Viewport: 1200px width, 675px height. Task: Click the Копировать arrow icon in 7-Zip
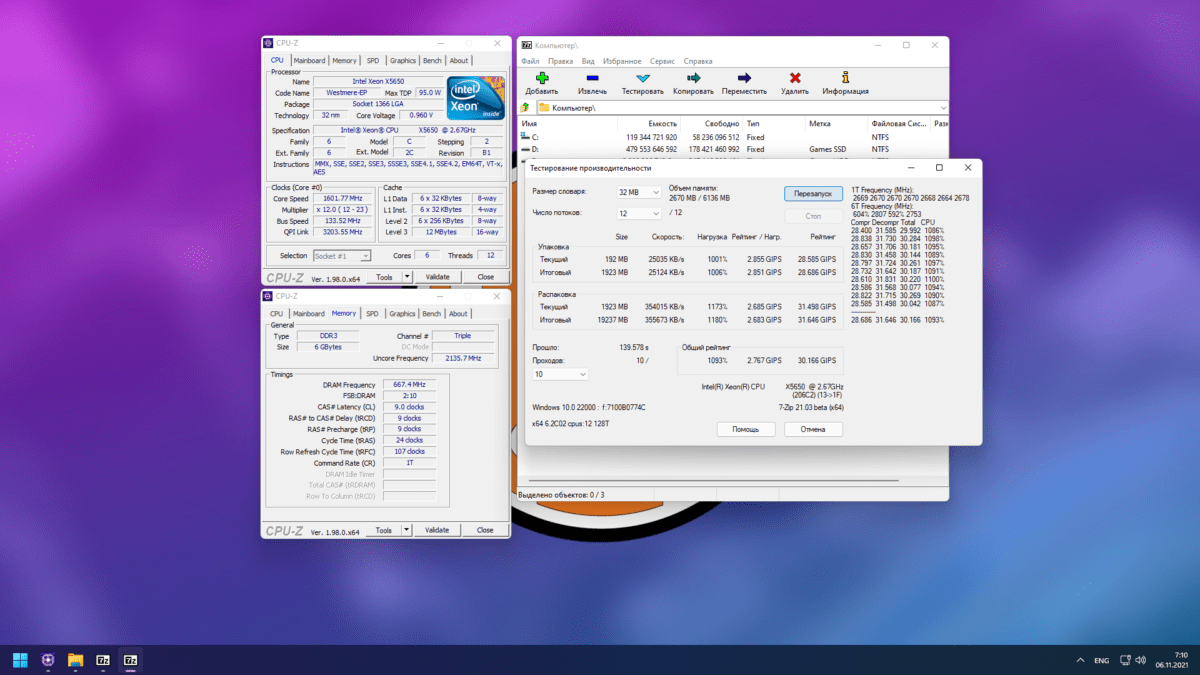pos(693,78)
